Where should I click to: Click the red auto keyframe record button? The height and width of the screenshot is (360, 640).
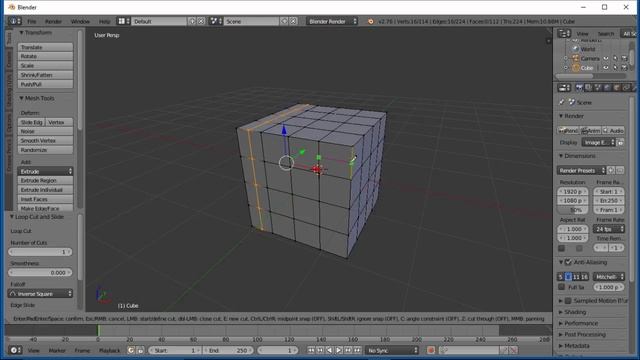coord(431,350)
